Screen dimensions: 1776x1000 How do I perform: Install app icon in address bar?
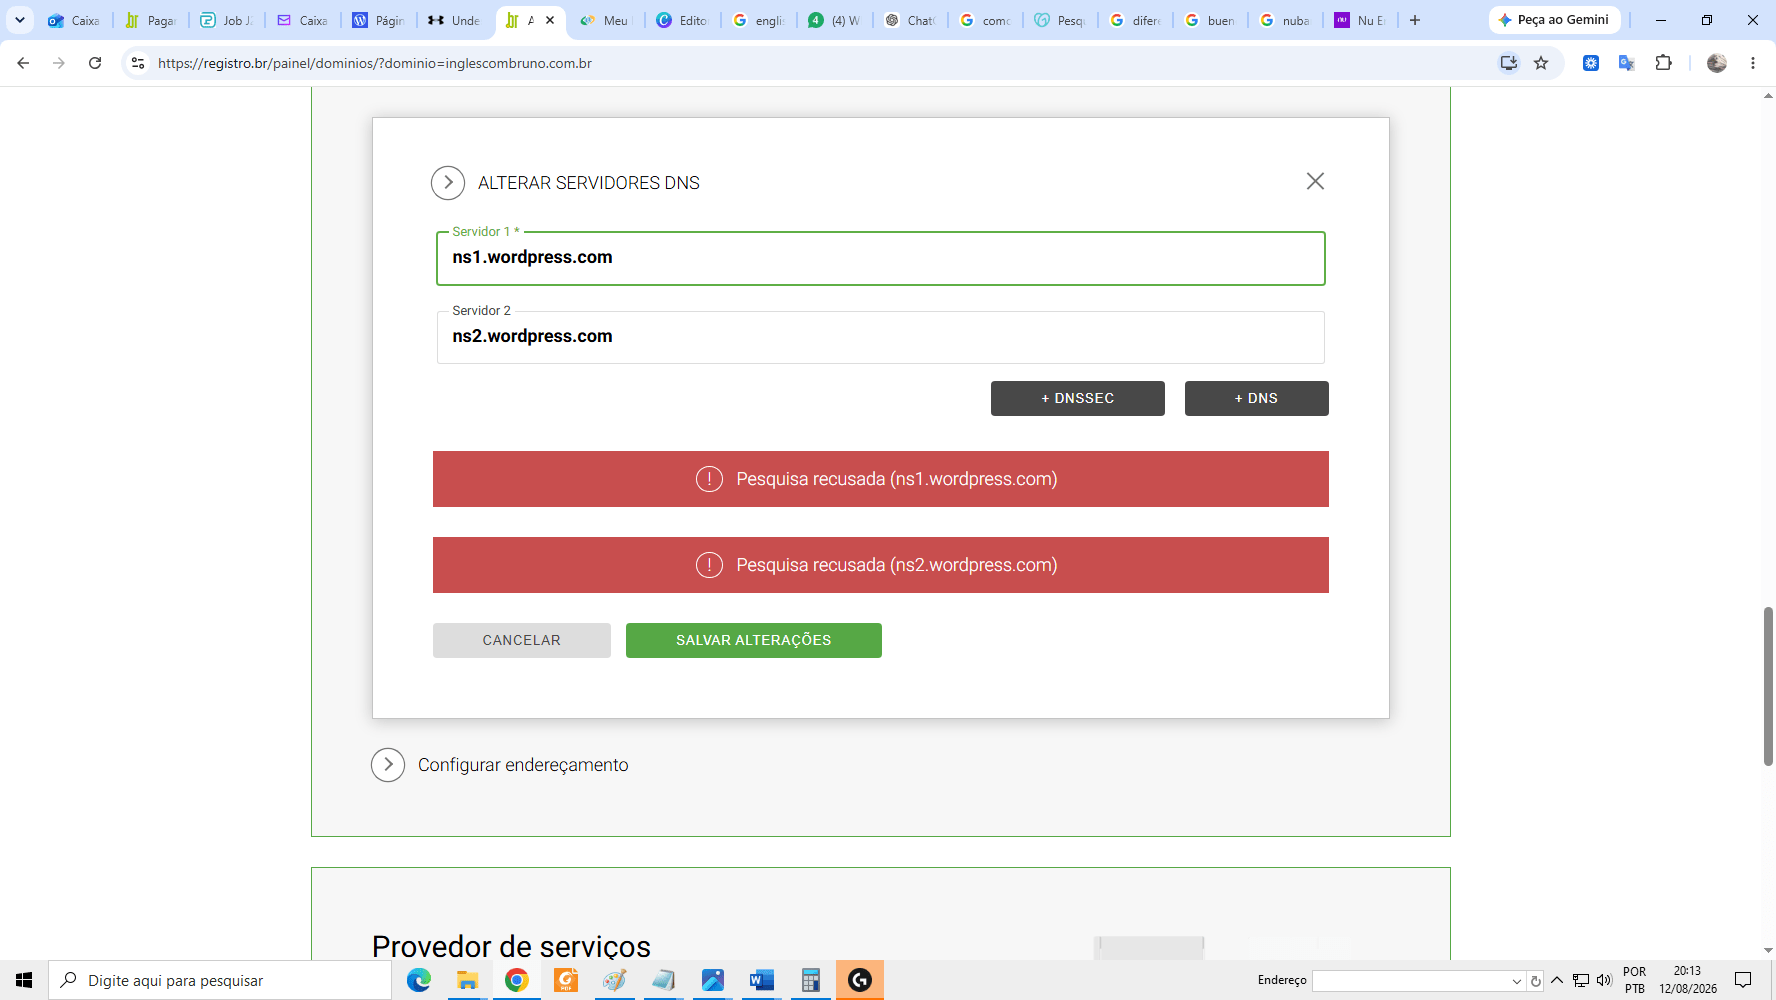1509,63
